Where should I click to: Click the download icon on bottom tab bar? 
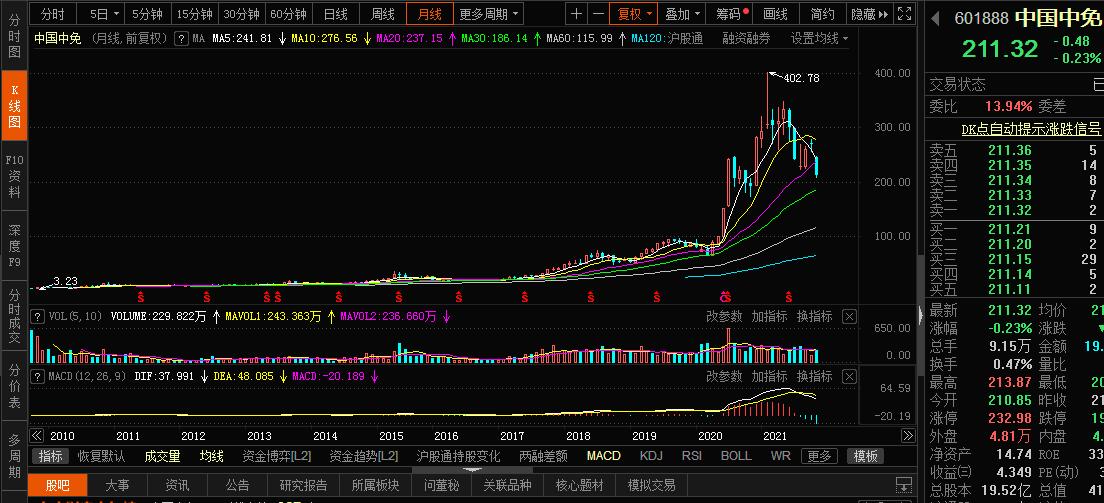click(903, 485)
